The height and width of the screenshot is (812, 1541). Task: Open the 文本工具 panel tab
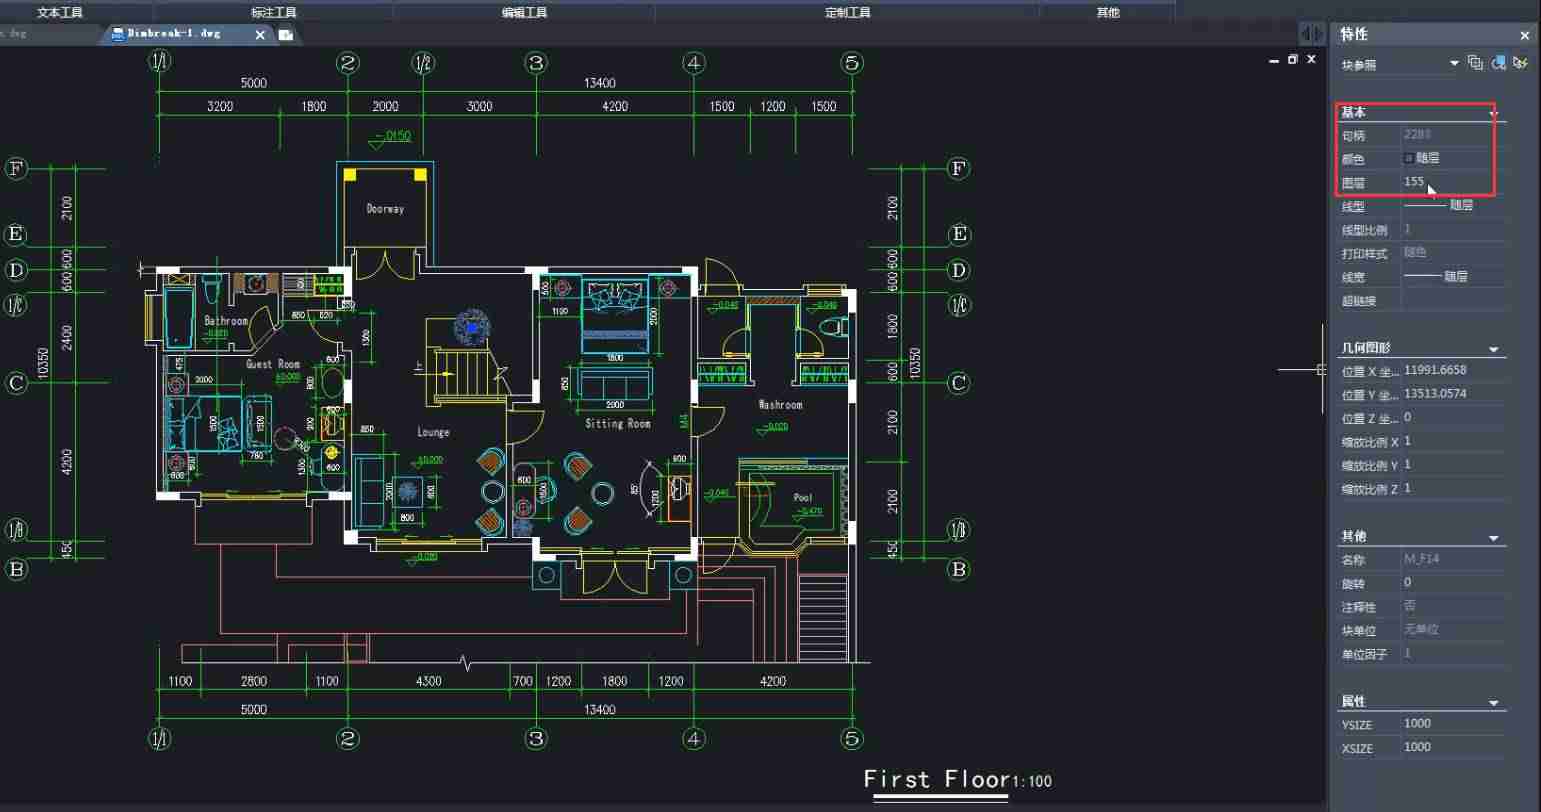point(60,12)
